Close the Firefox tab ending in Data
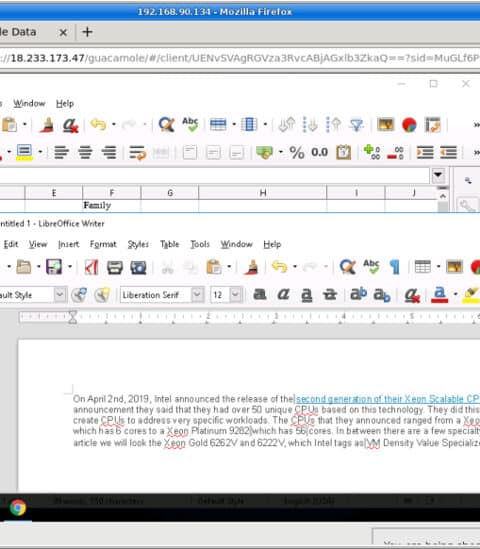Image resolution: width=480 pixels, height=549 pixels. (63, 33)
